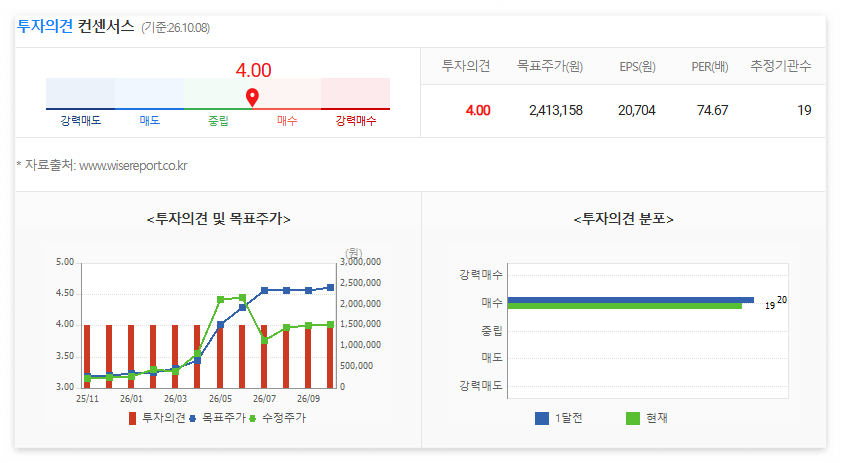Select the 매도 gauge label
Viewport: 841px width, 463px height.
150,121
